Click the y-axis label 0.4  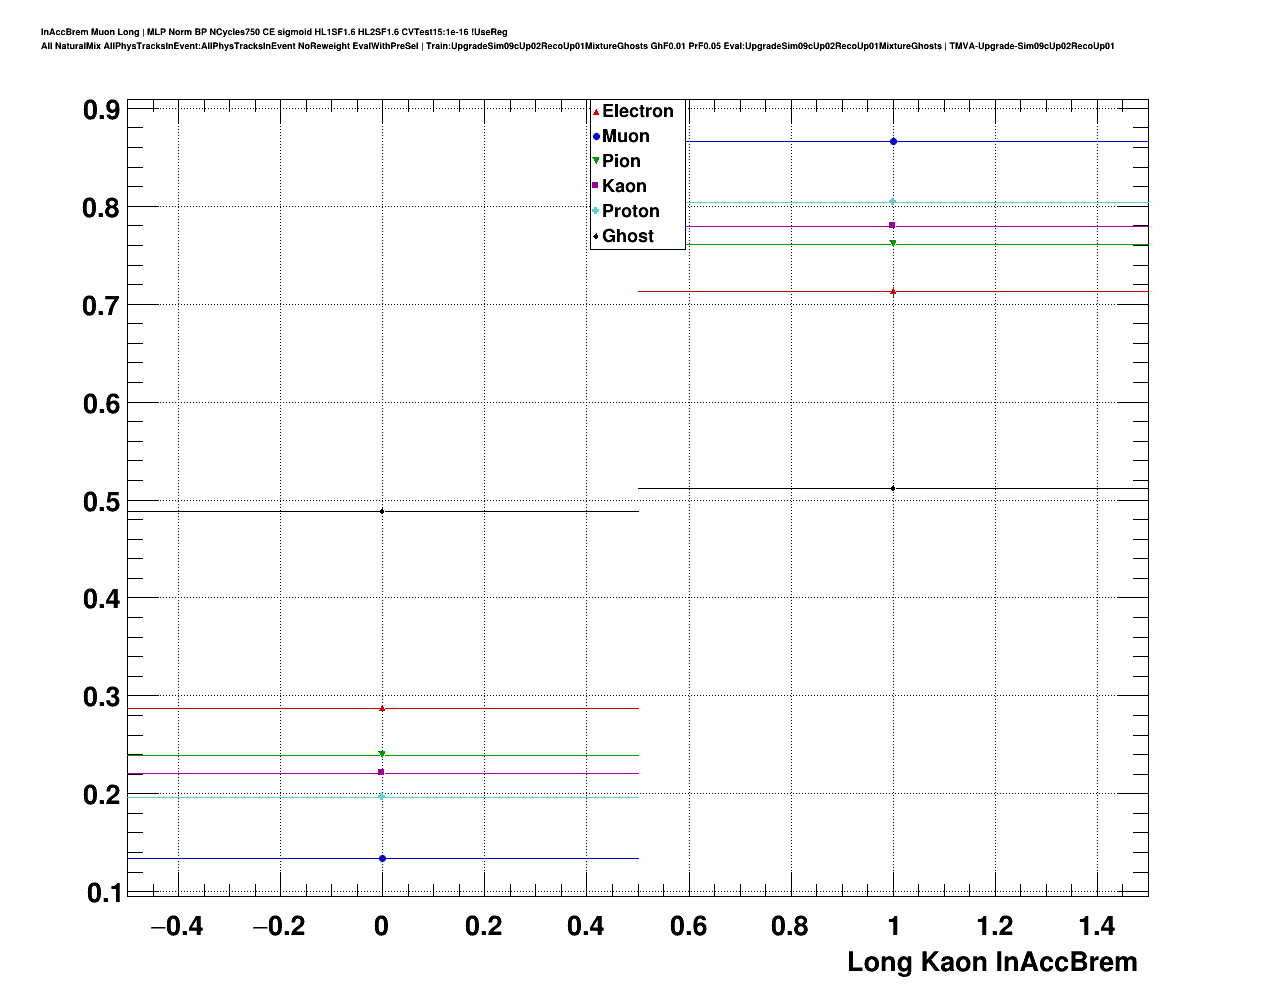(101, 599)
